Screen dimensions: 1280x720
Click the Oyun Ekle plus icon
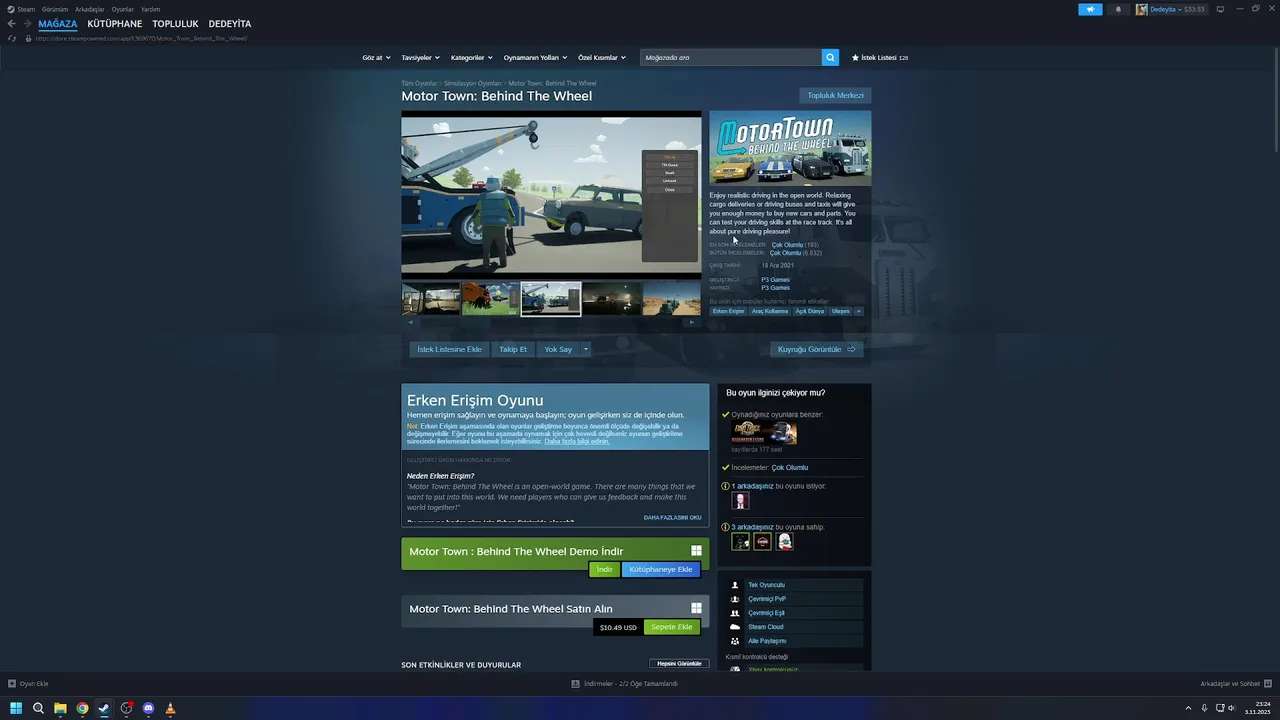pos(12,684)
